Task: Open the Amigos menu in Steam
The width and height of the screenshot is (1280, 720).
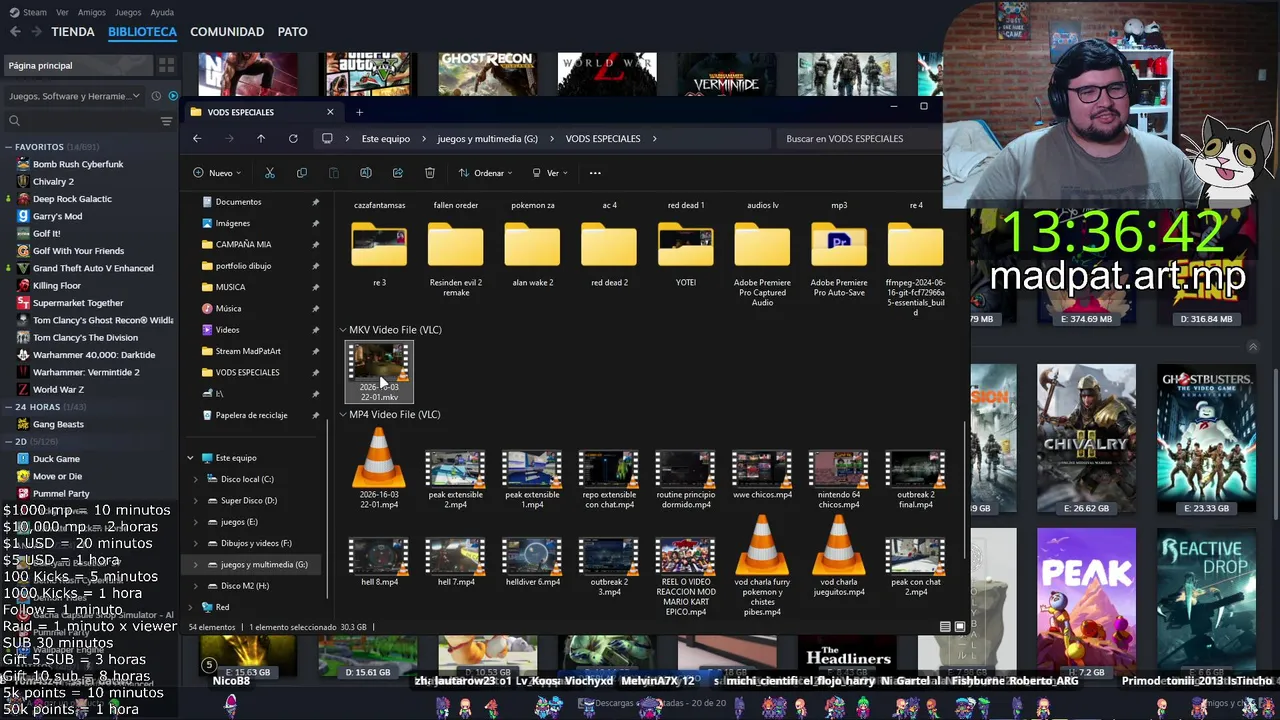Action: [92, 12]
